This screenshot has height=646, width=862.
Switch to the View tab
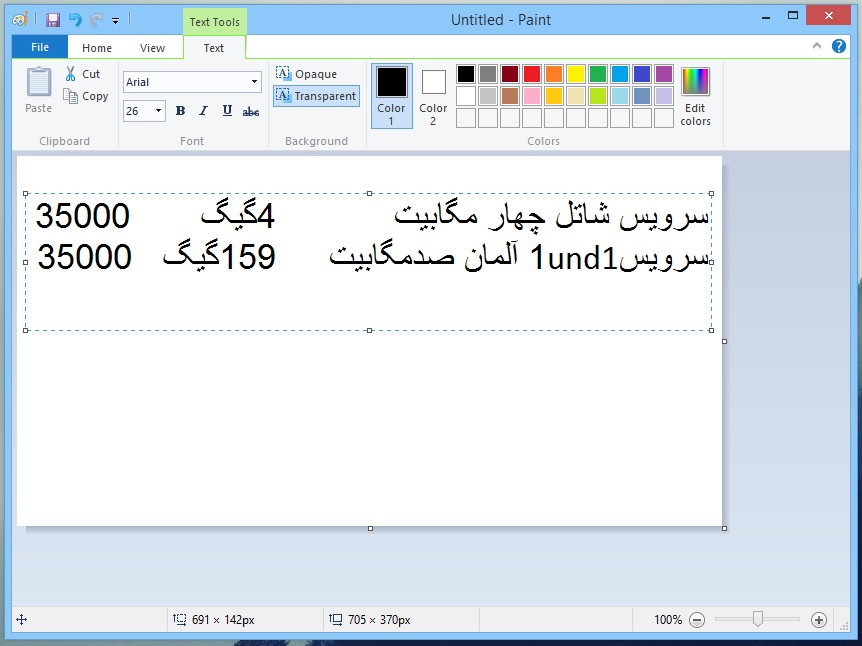152,48
